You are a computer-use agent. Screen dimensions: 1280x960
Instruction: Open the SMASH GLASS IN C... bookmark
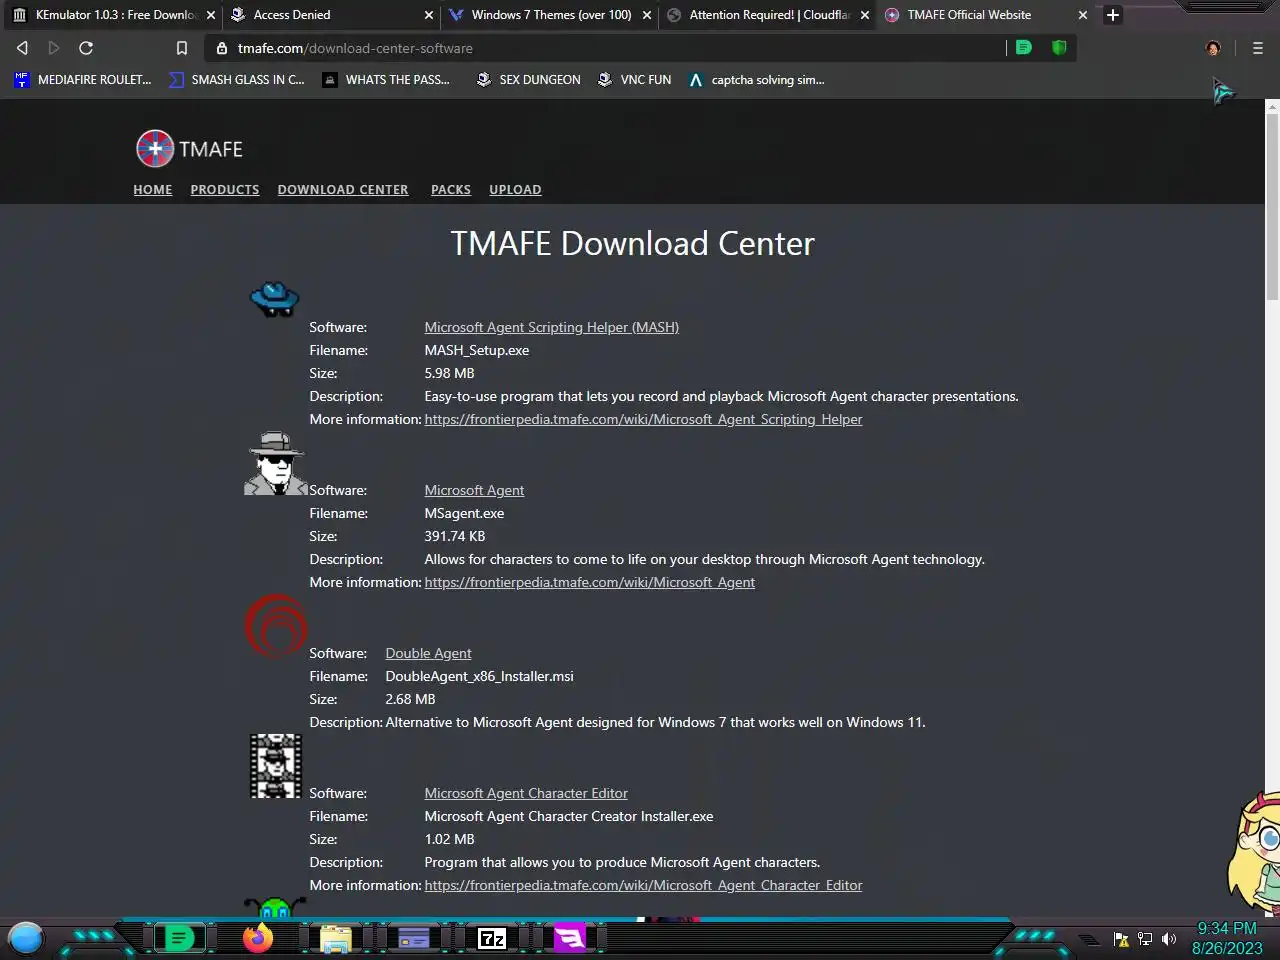(x=237, y=80)
